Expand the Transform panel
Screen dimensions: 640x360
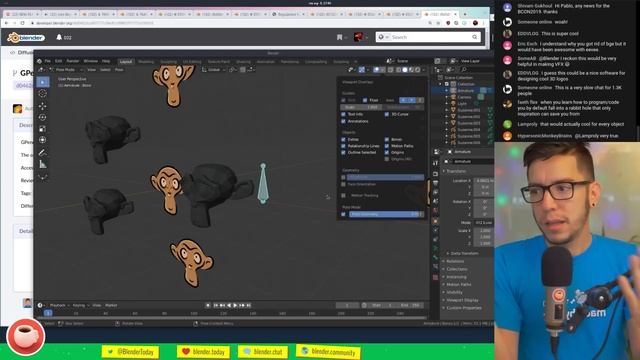tap(456, 171)
